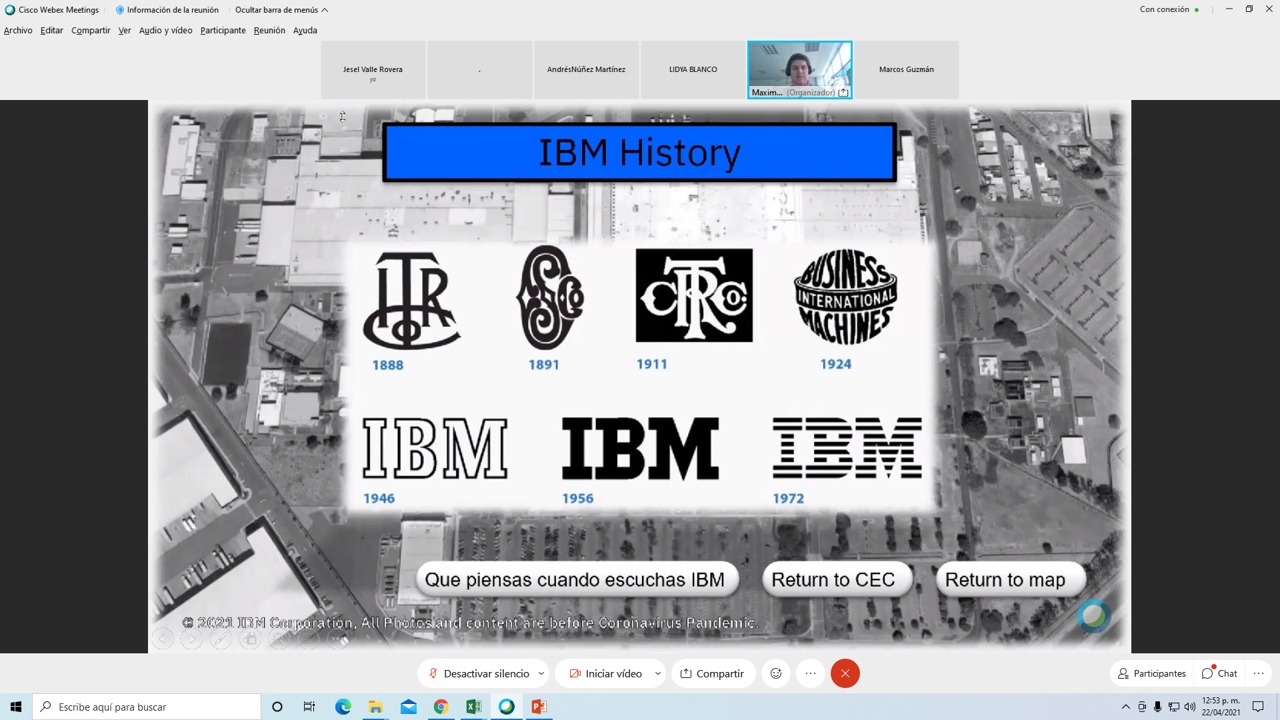Select LIDYA BLANCO participant tile
This screenshot has width=1280, height=720.
tap(693, 70)
